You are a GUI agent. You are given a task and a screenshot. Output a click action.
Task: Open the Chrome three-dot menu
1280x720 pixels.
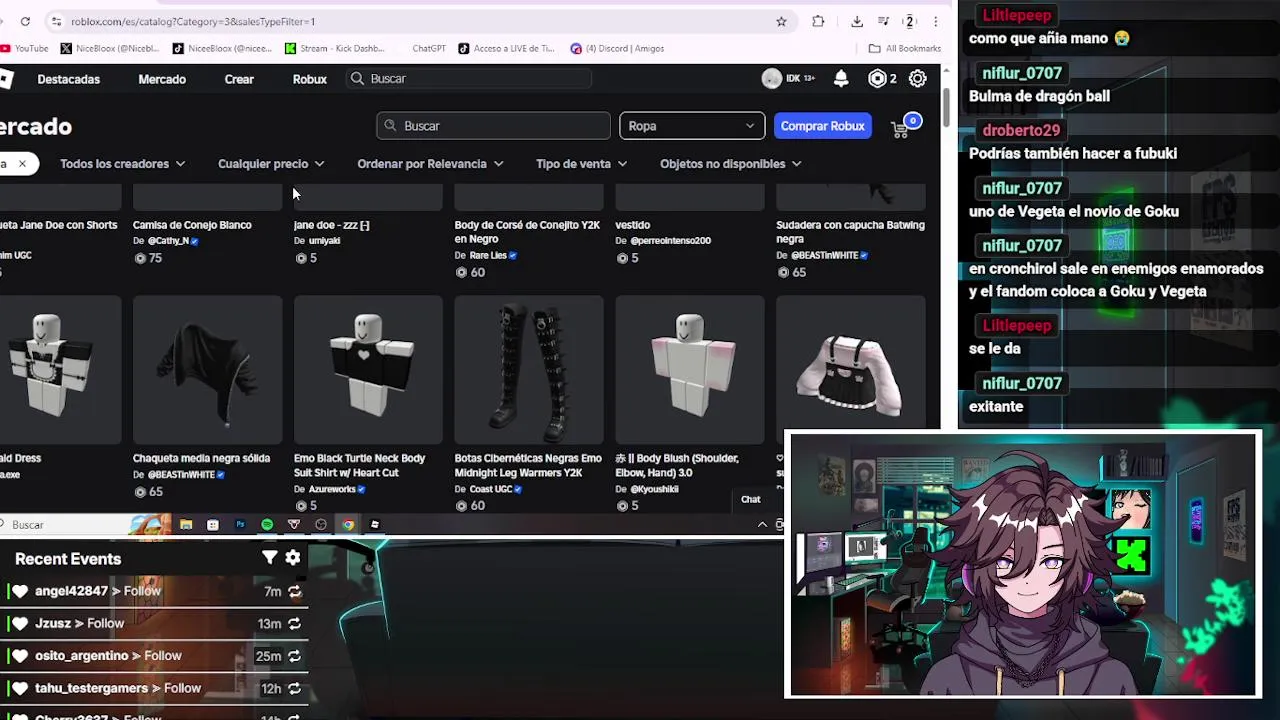pos(935,21)
